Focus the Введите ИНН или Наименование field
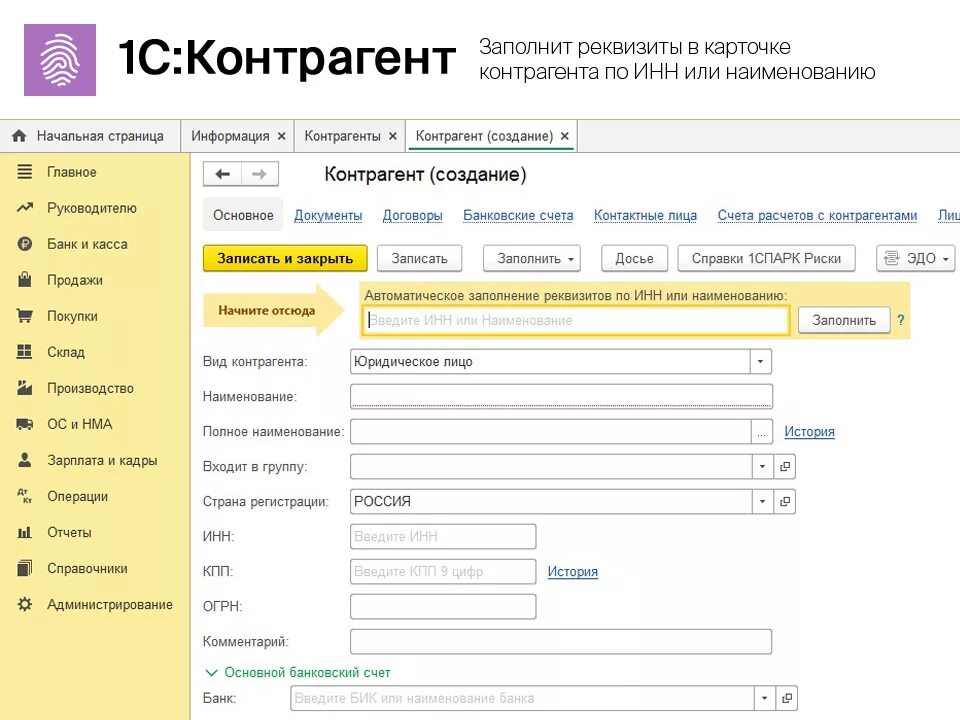Image resolution: width=960 pixels, height=720 pixels. tap(576, 320)
